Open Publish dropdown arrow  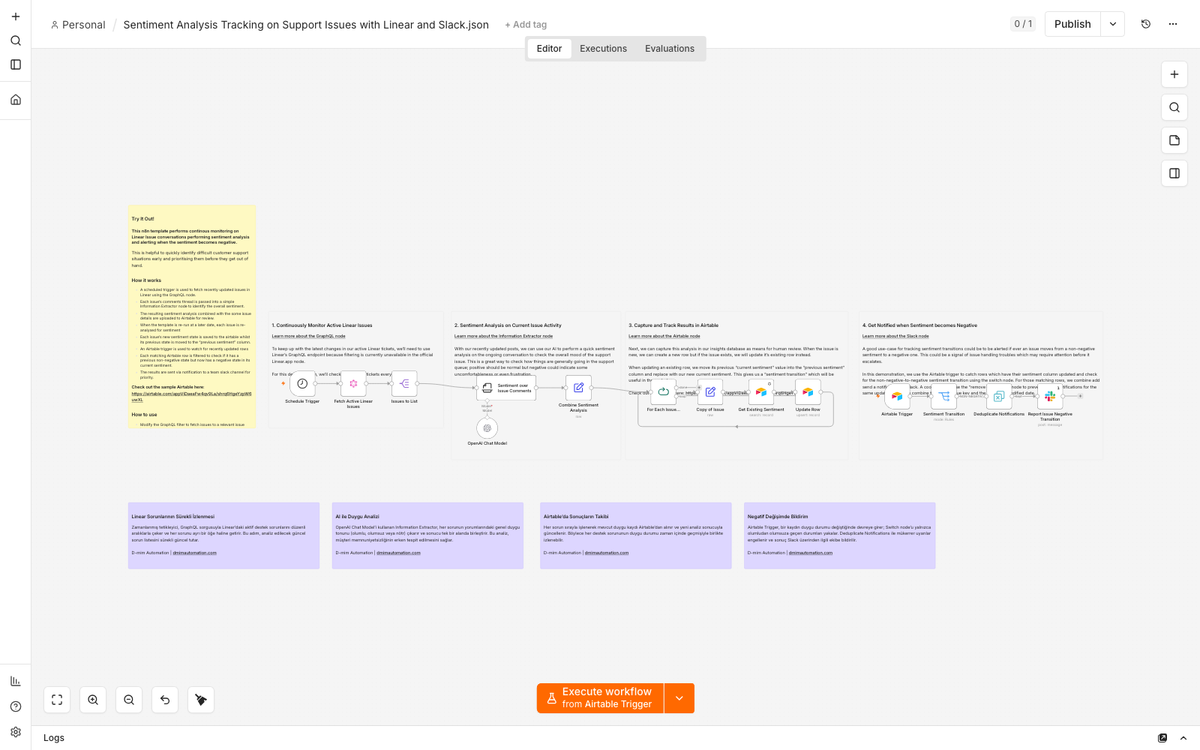point(1113,24)
